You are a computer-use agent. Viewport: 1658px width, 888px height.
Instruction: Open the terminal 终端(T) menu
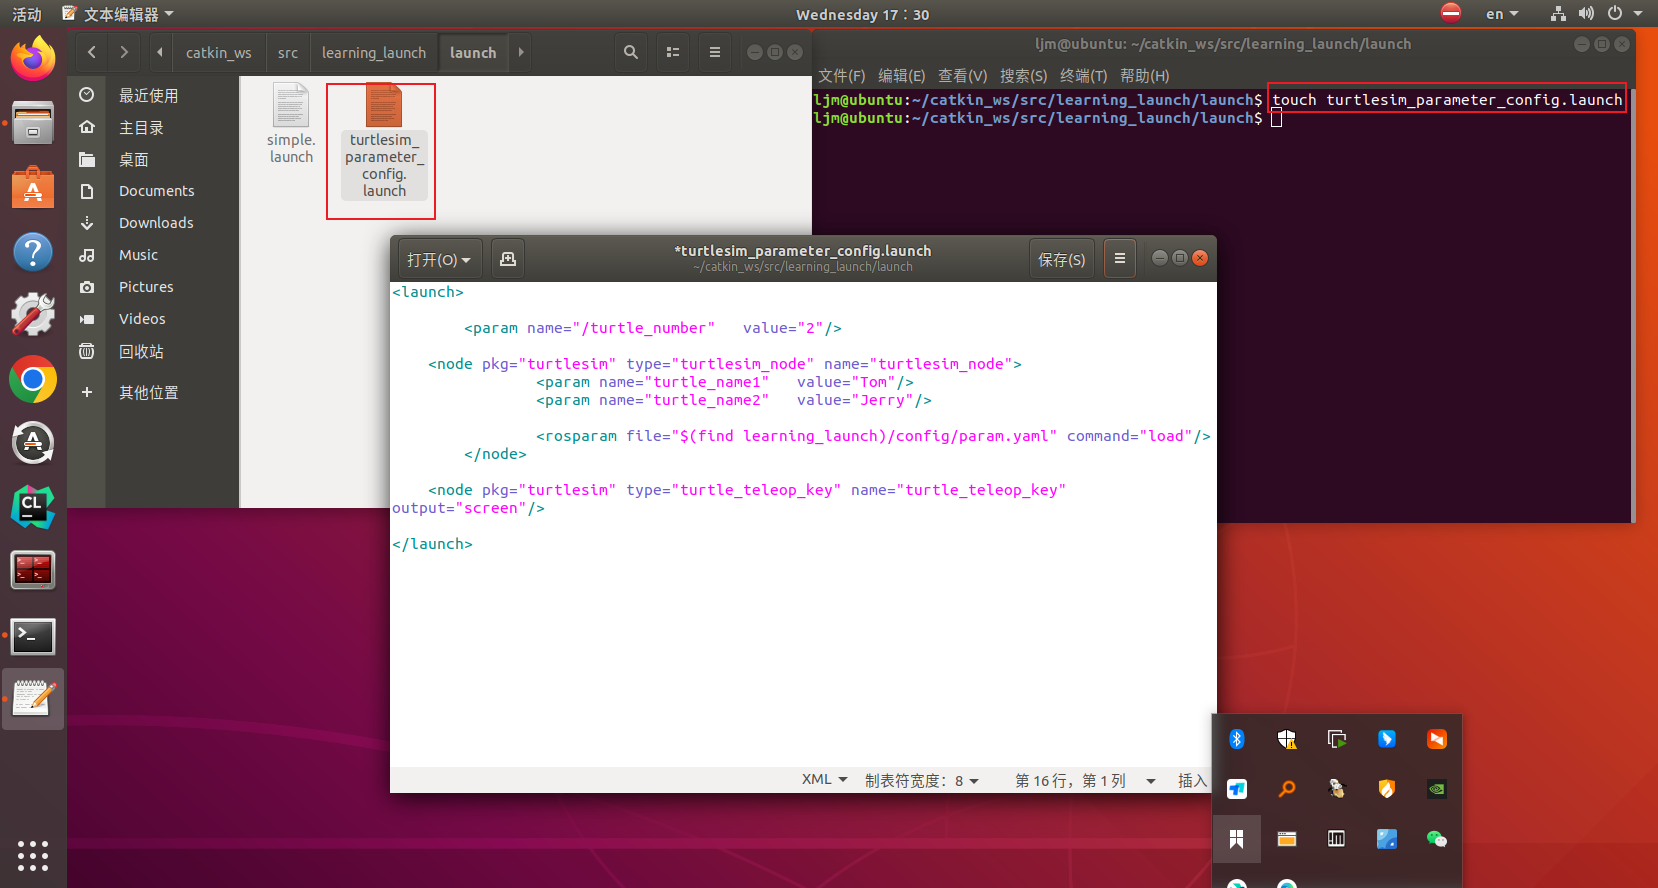pyautogui.click(x=1084, y=76)
